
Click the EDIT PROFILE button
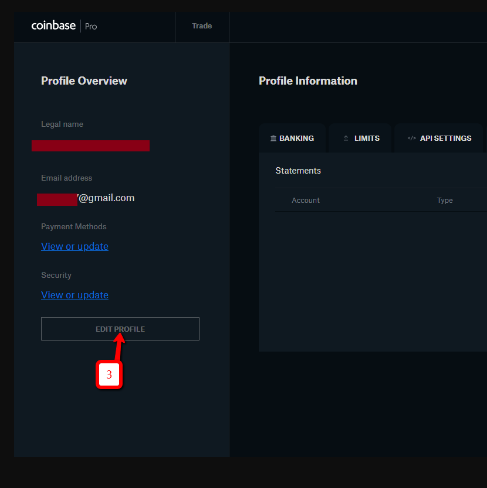point(120,329)
